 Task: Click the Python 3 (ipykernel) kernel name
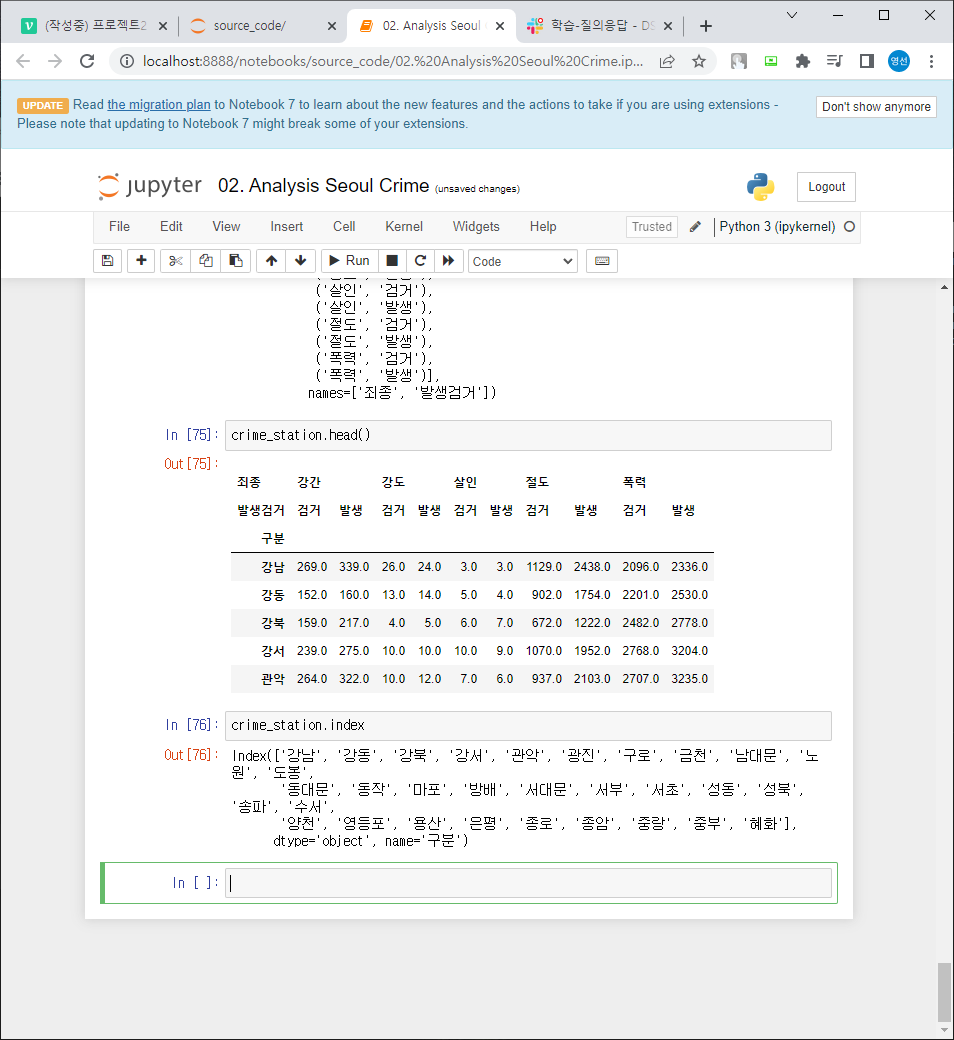coord(777,227)
